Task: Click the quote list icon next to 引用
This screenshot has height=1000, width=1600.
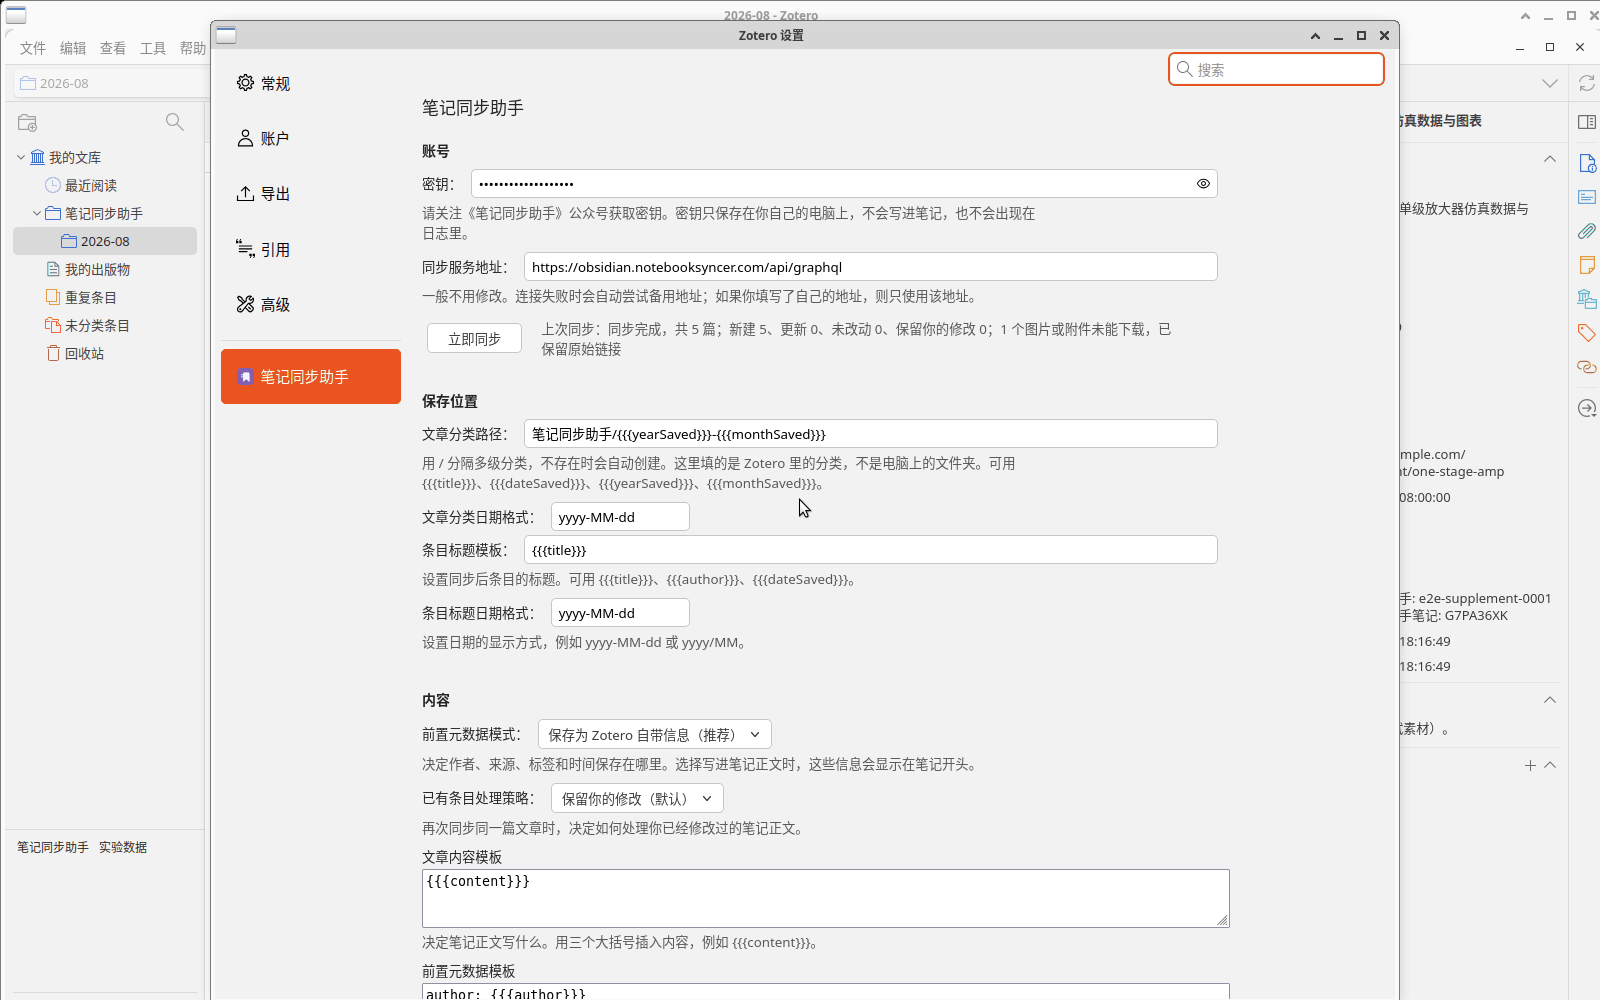Action: (x=245, y=249)
